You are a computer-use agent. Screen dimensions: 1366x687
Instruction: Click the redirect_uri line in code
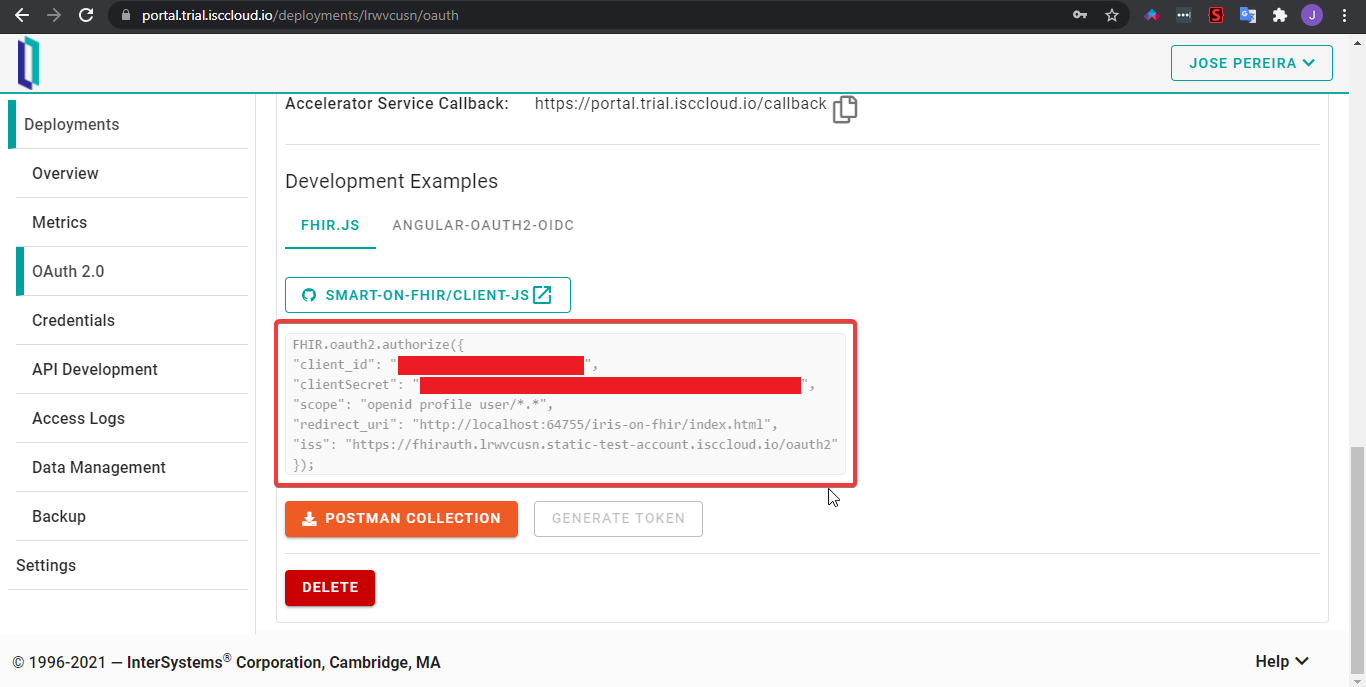[535, 424]
